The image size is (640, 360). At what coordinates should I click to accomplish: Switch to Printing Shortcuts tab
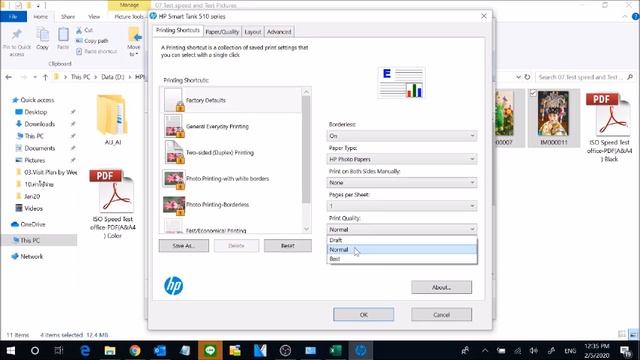pyautogui.click(x=178, y=31)
